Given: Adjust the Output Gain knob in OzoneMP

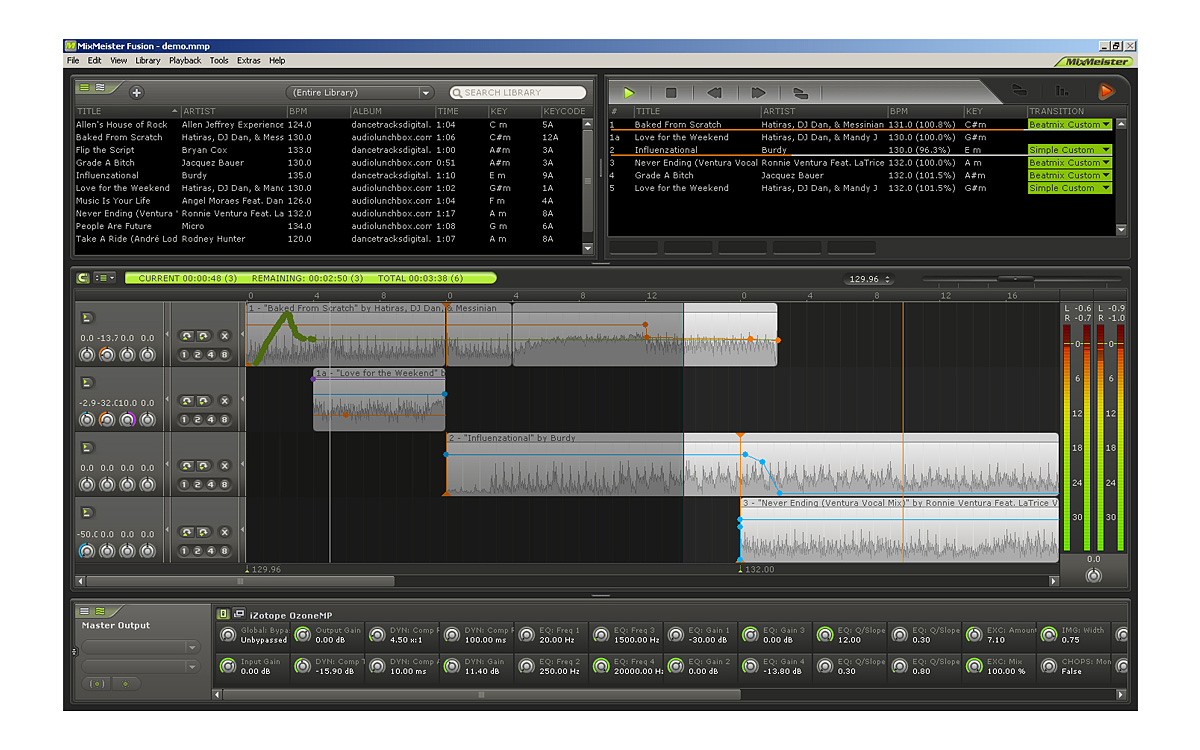Looking at the screenshot, I should (x=303, y=634).
